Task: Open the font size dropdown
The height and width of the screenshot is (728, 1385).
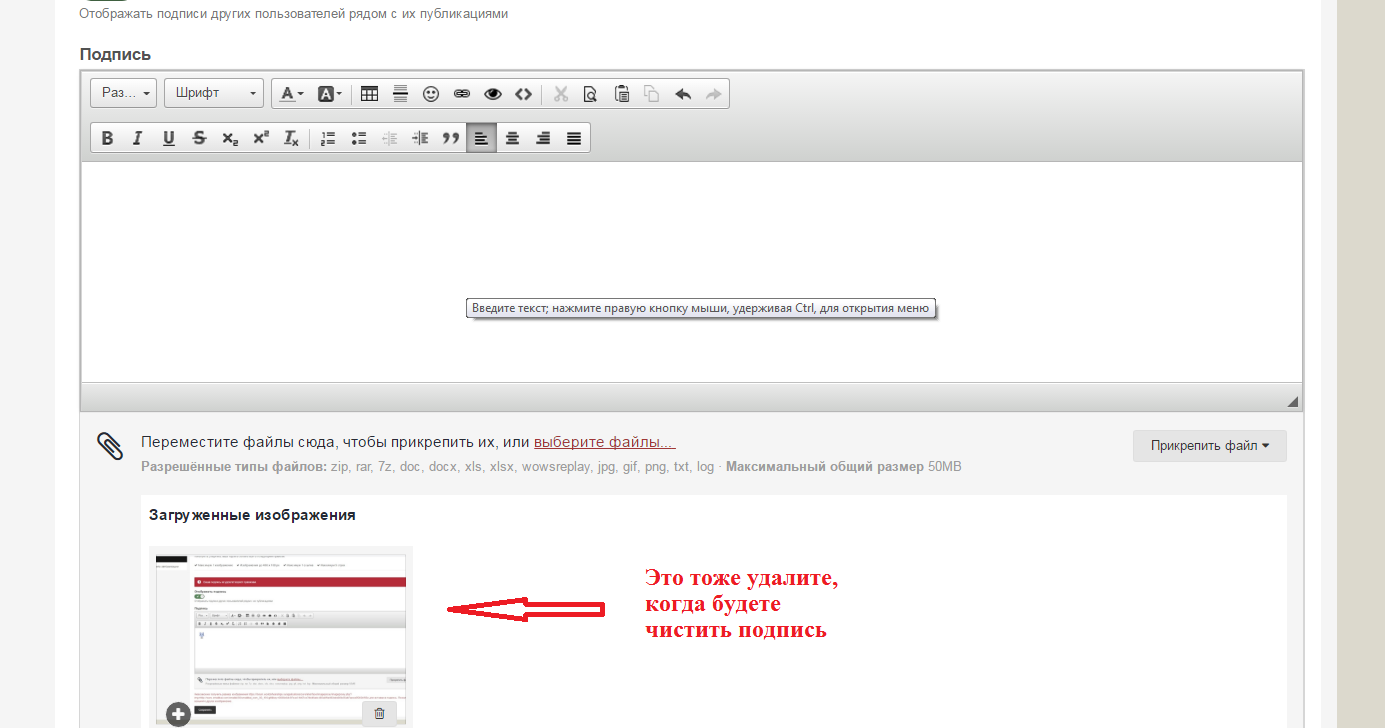Action: pyautogui.click(x=124, y=93)
